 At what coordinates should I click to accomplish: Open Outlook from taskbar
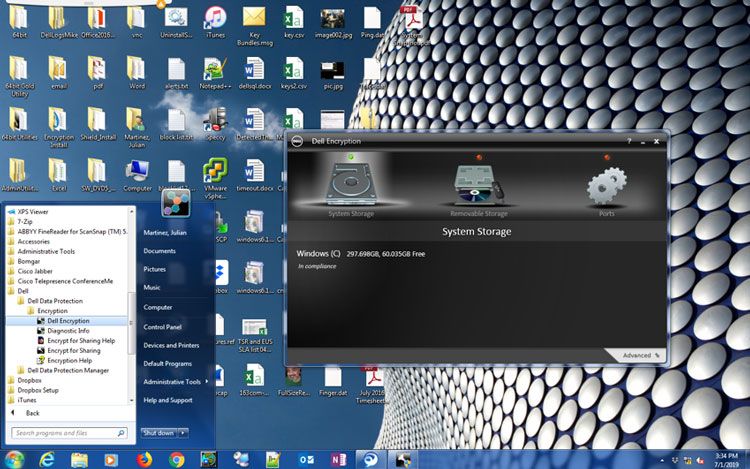click(x=306, y=459)
